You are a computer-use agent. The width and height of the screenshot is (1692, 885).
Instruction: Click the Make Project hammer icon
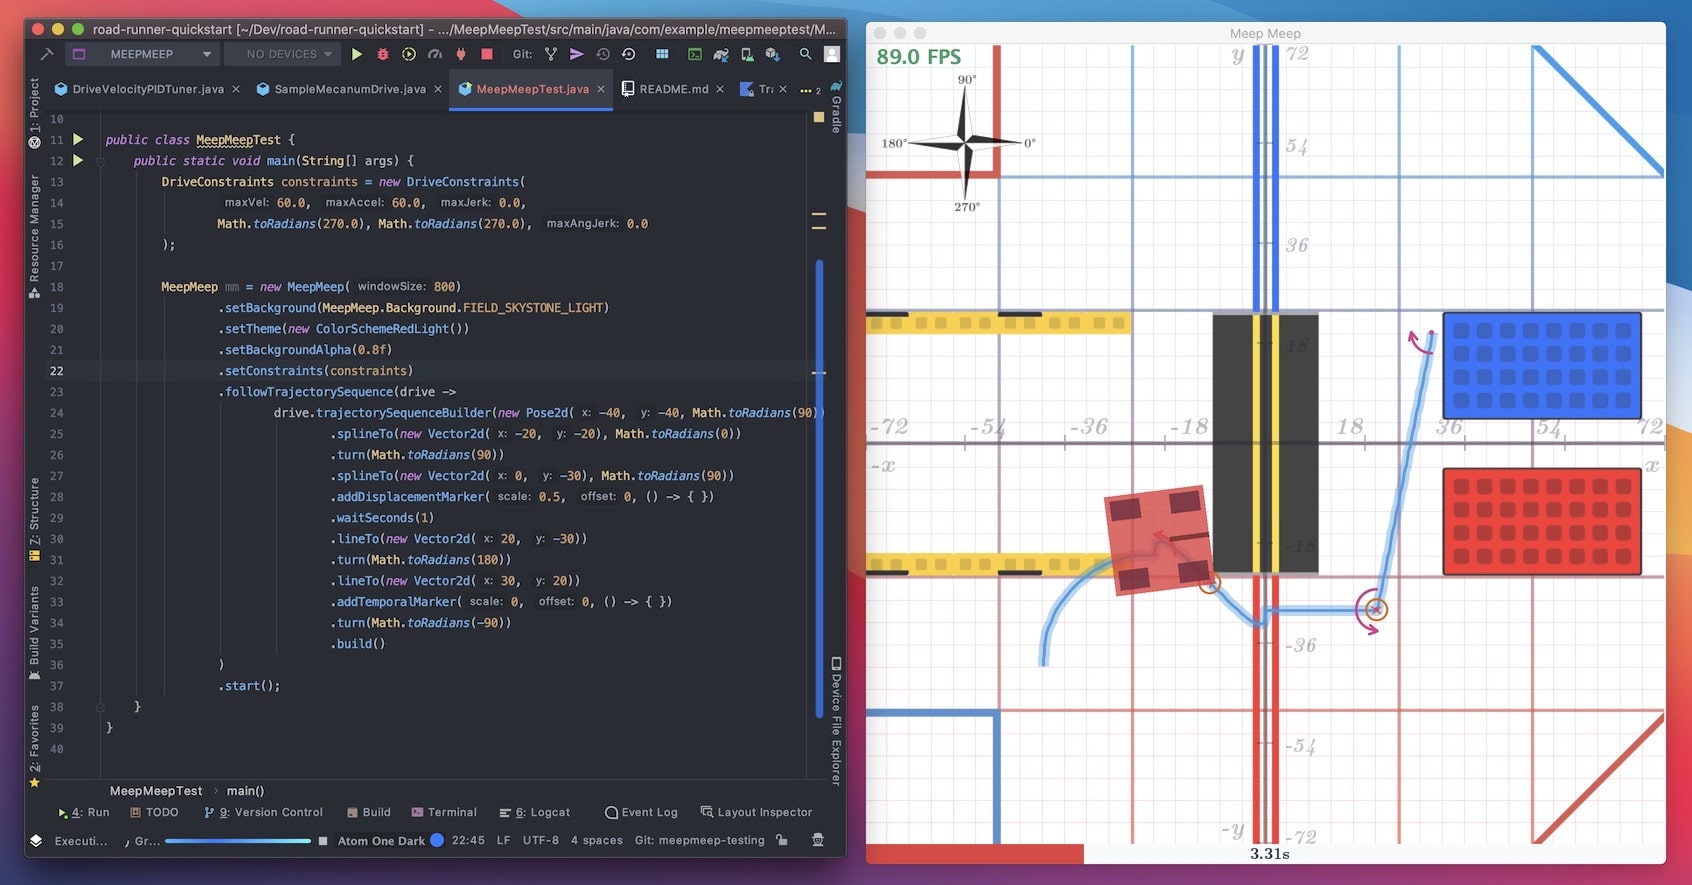(46, 54)
